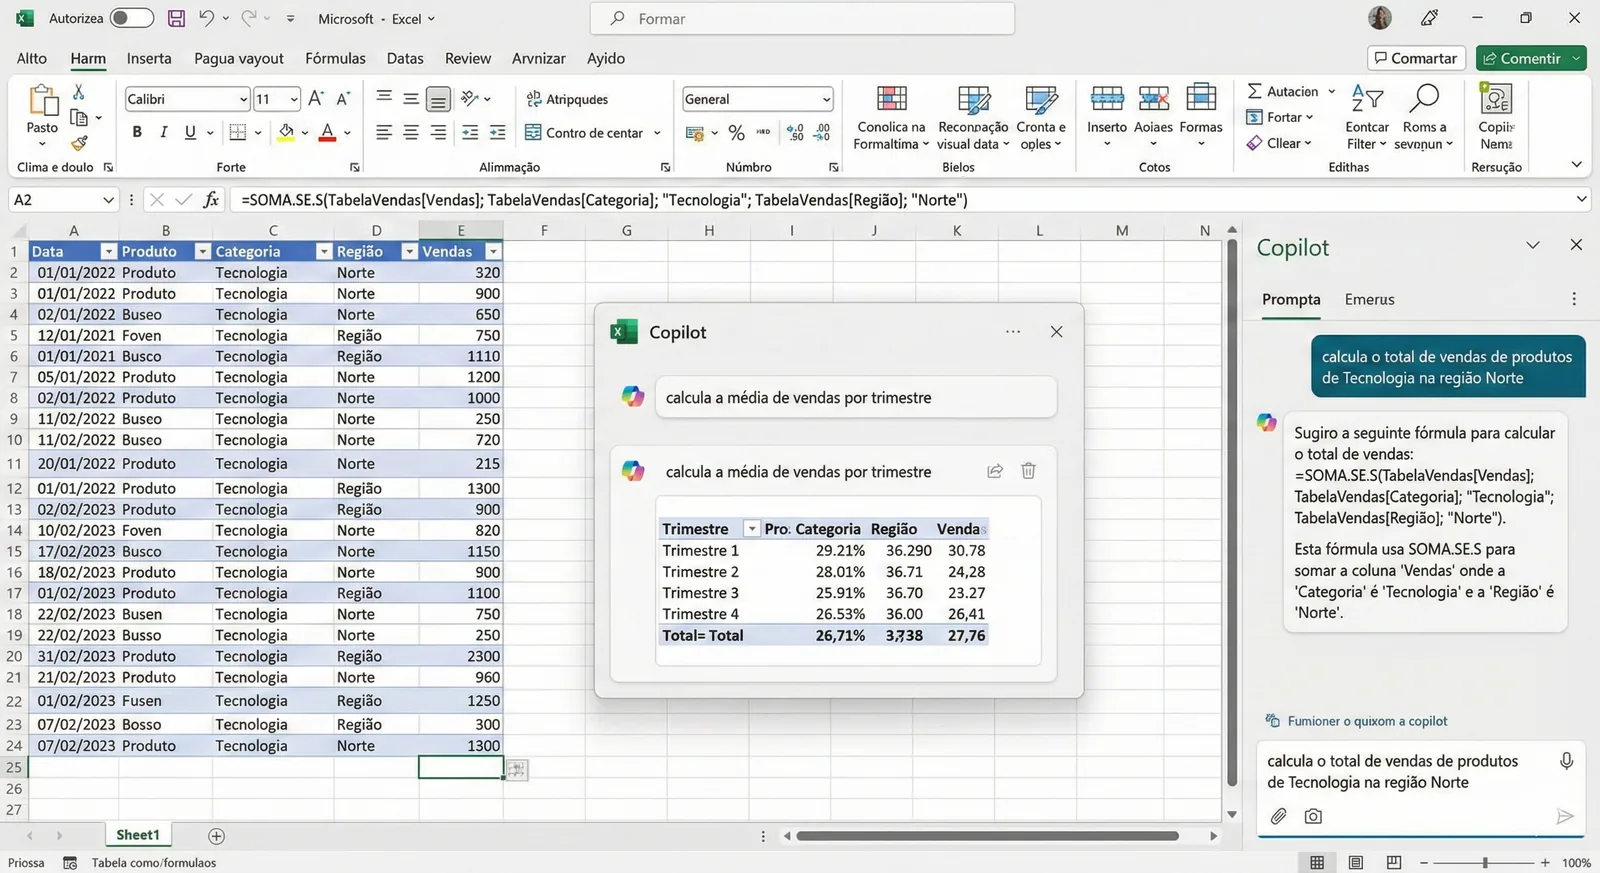This screenshot has height=873, width=1600.
Task: Click the send arrow icon in Copilot pane
Action: click(1565, 817)
